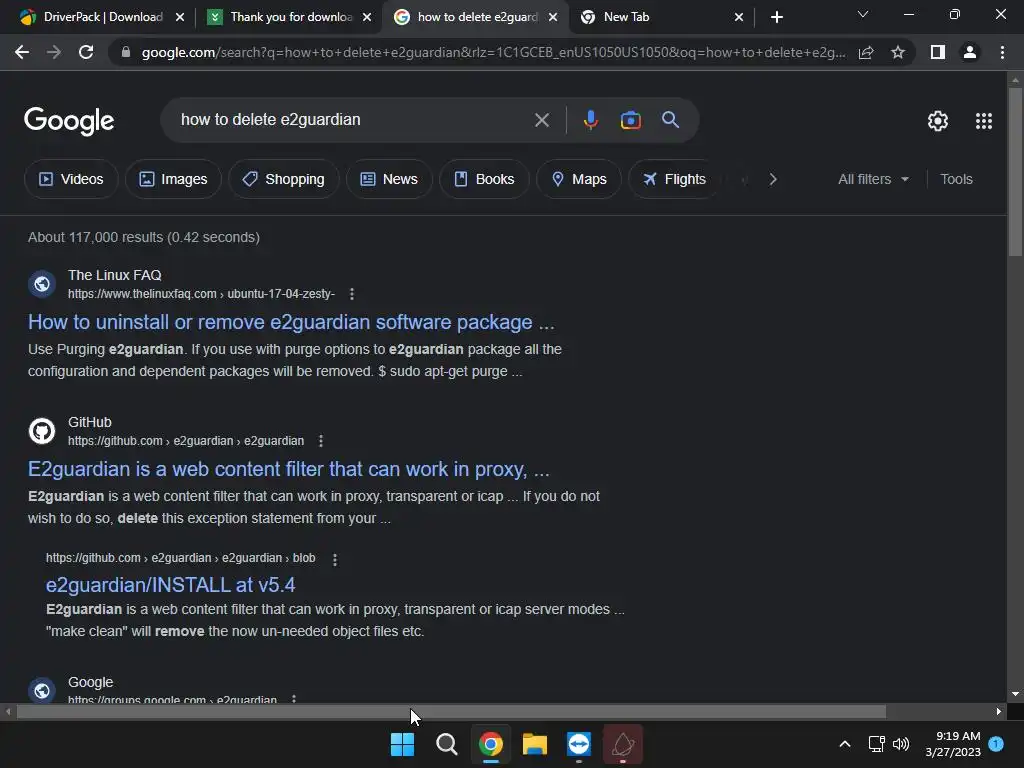This screenshot has height=768, width=1024.
Task: Filter results by Maps
Action: point(579,179)
